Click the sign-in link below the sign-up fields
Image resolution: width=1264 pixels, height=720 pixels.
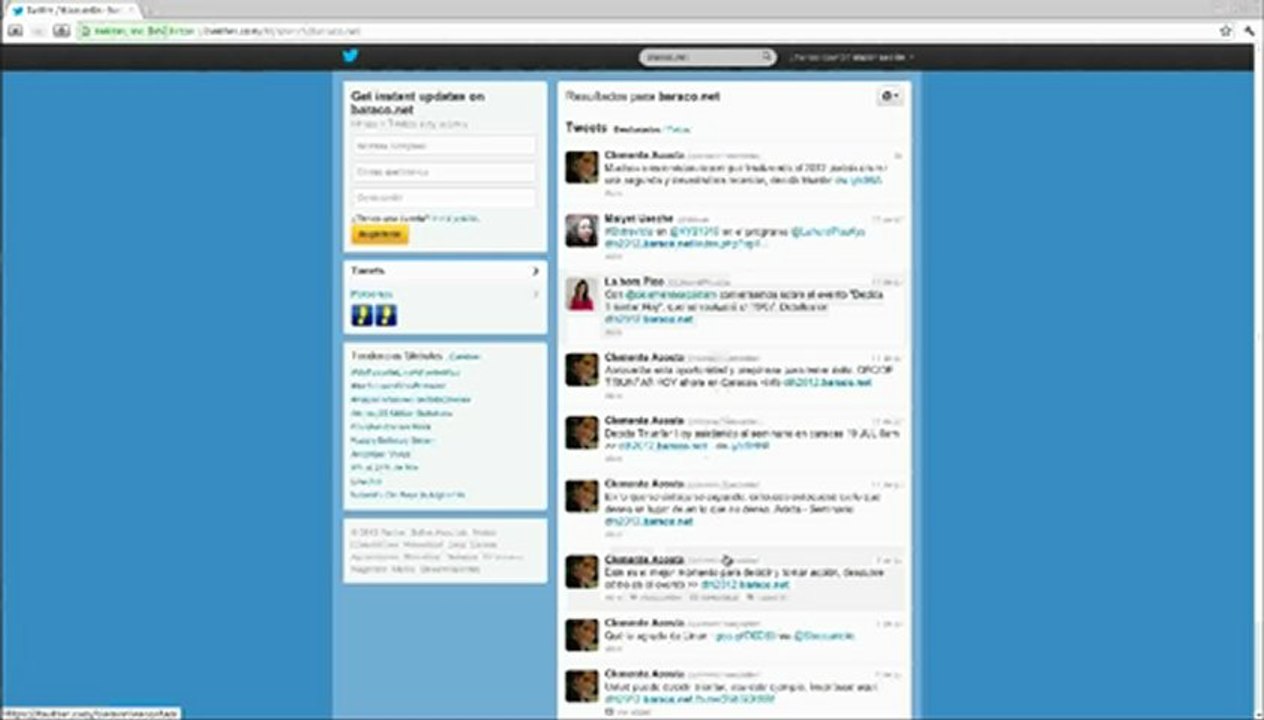455,217
